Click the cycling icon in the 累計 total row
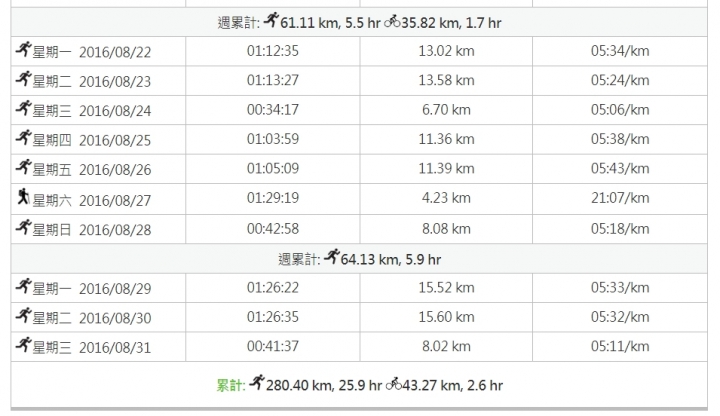 pyautogui.click(x=394, y=384)
